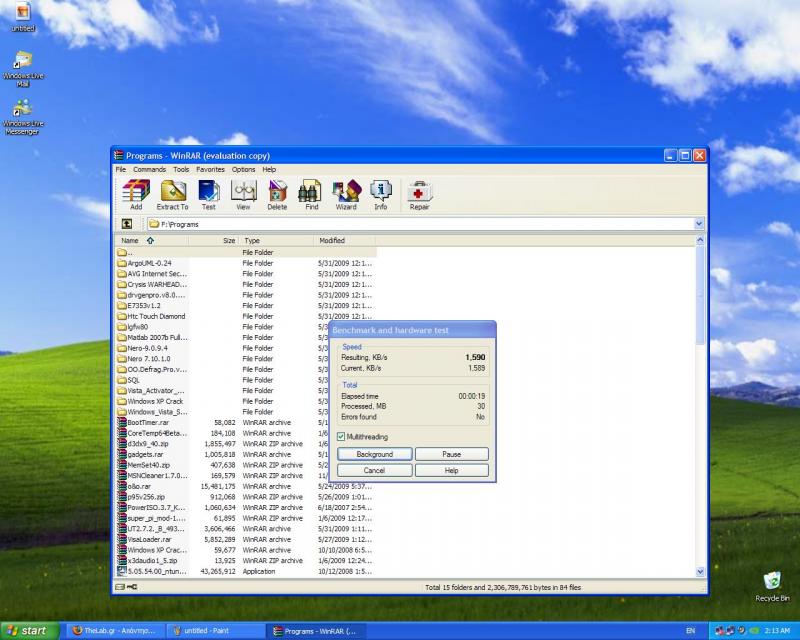Select the Windows XP Crack folder name

tap(155, 401)
